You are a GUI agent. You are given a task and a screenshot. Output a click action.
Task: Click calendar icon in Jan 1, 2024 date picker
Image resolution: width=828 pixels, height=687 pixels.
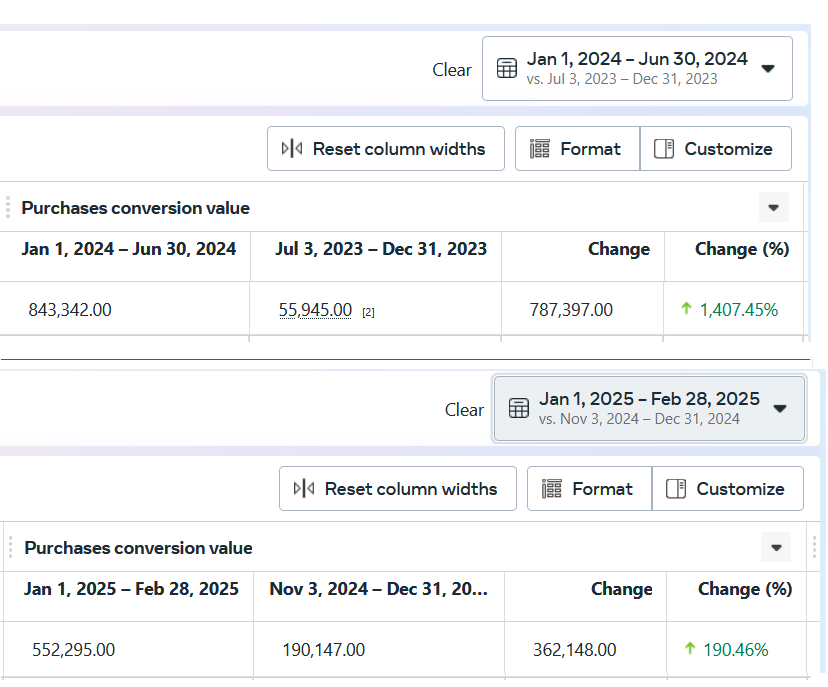(507, 69)
